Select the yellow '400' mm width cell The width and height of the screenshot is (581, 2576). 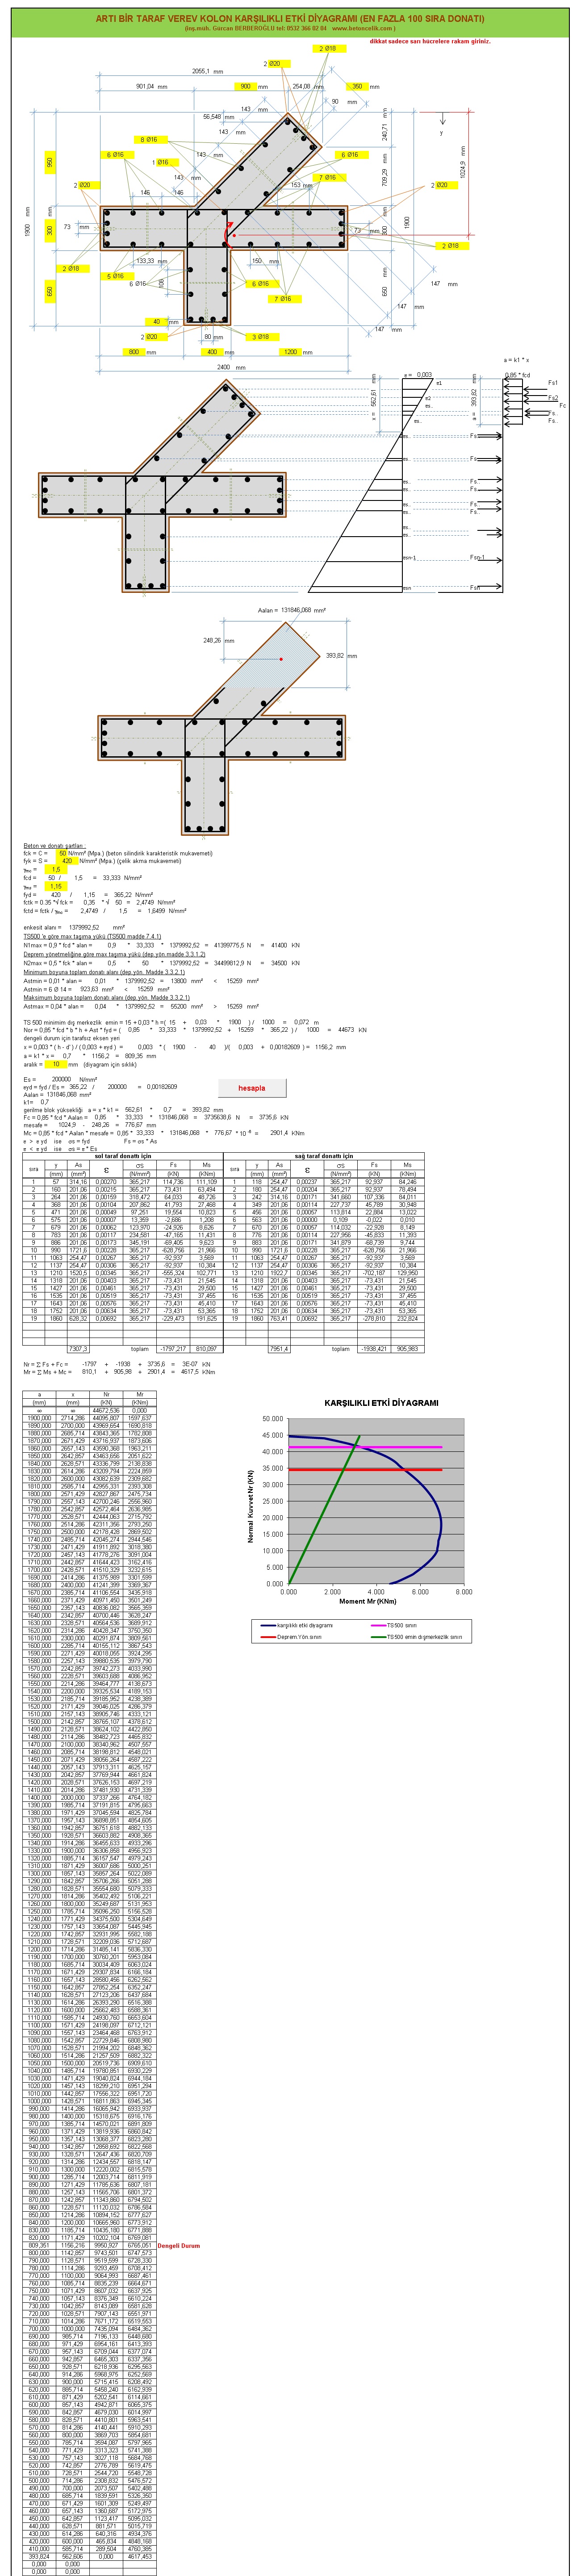[212, 352]
